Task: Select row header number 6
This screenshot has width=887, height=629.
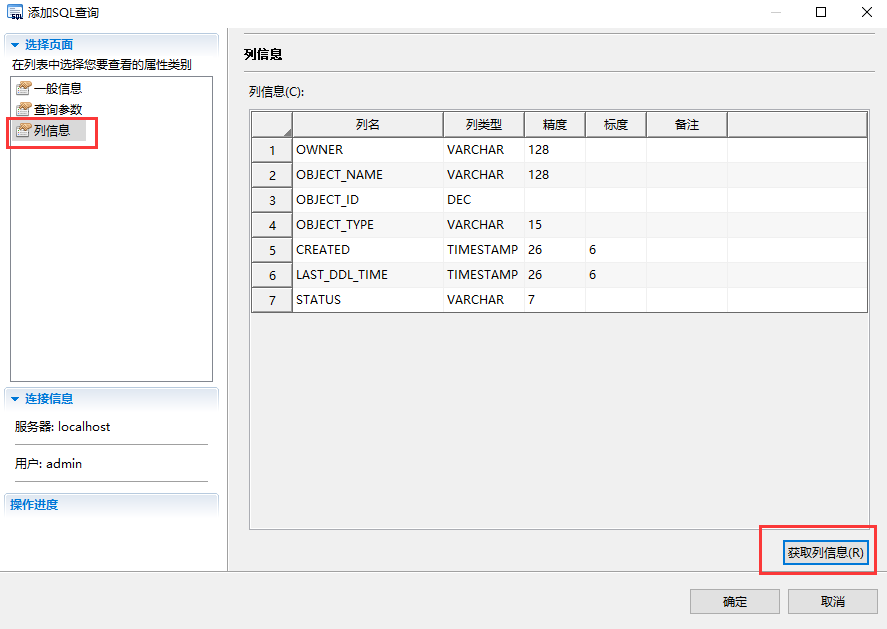Action: [272, 274]
